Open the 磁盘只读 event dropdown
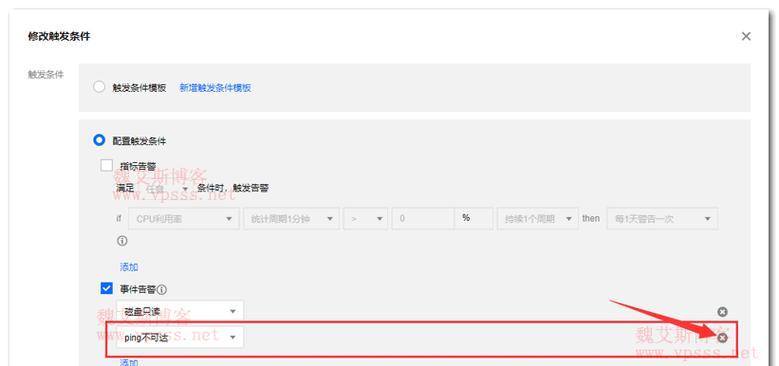The image size is (779, 366). coord(180,311)
